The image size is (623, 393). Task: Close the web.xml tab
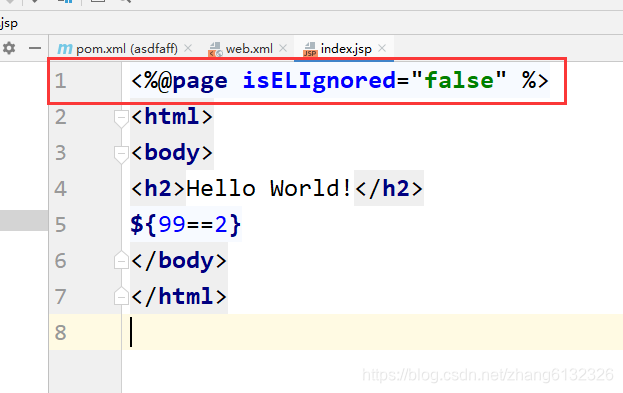(x=283, y=48)
